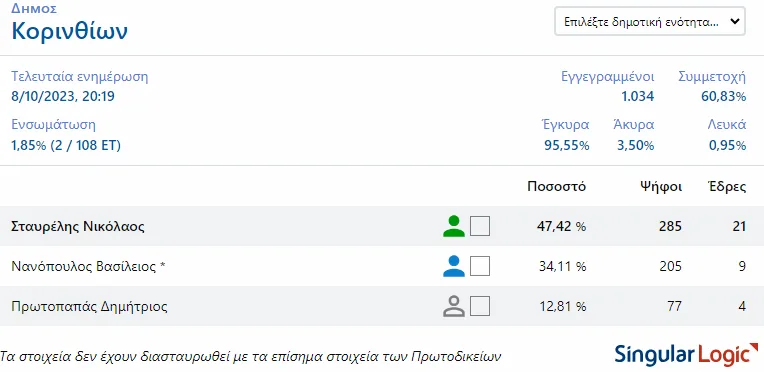Click the blue person icon for Νανόπουλος Βασίλειος
Image resolution: width=764 pixels, height=372 pixels.
point(454,266)
